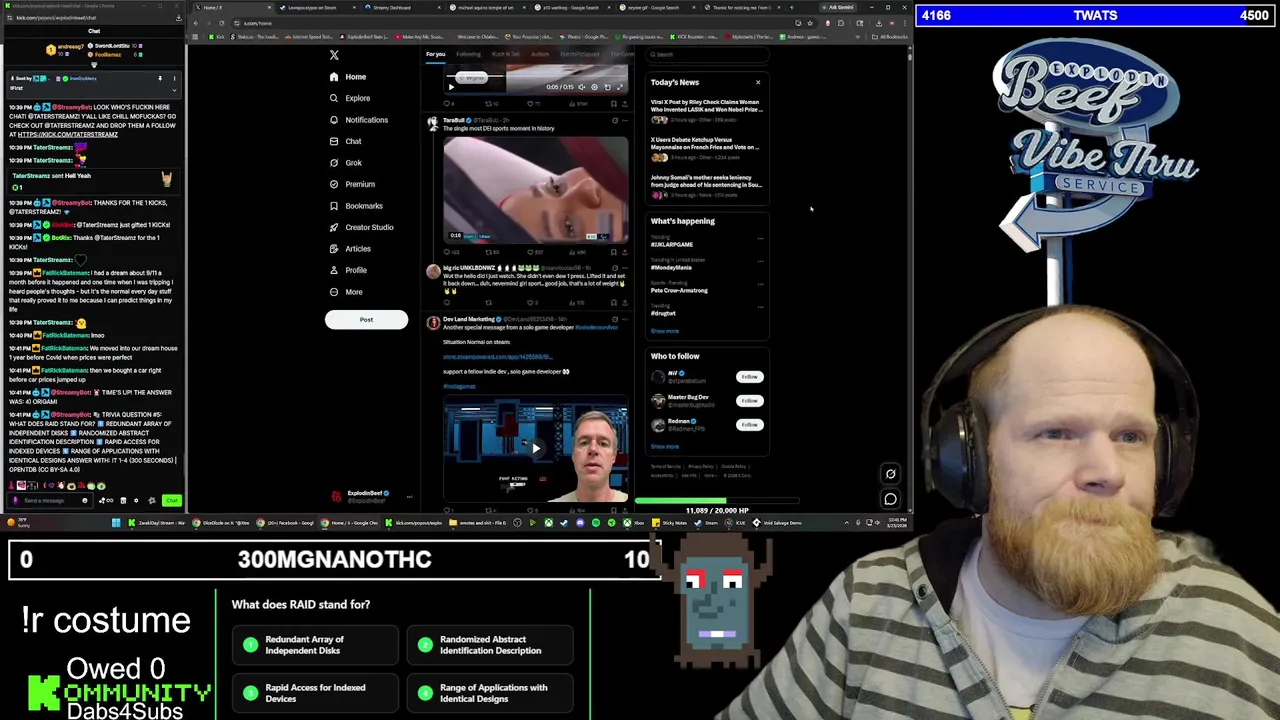Click the Grok icon on the TaraBull post
This screenshot has width=1280, height=720.
[615, 120]
